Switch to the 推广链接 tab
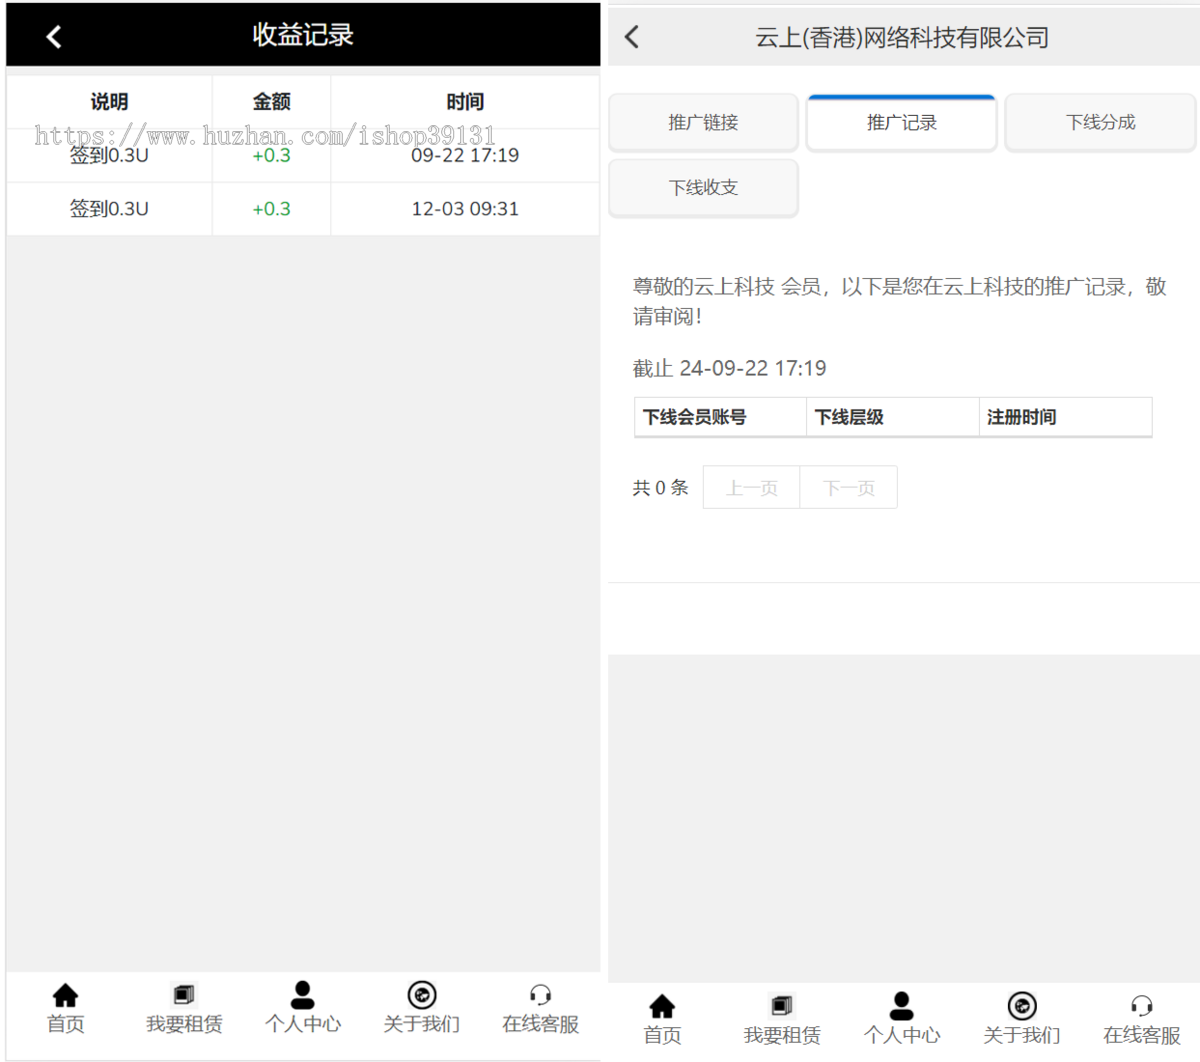Image resolution: width=1200 pixels, height=1062 pixels. 703,122
